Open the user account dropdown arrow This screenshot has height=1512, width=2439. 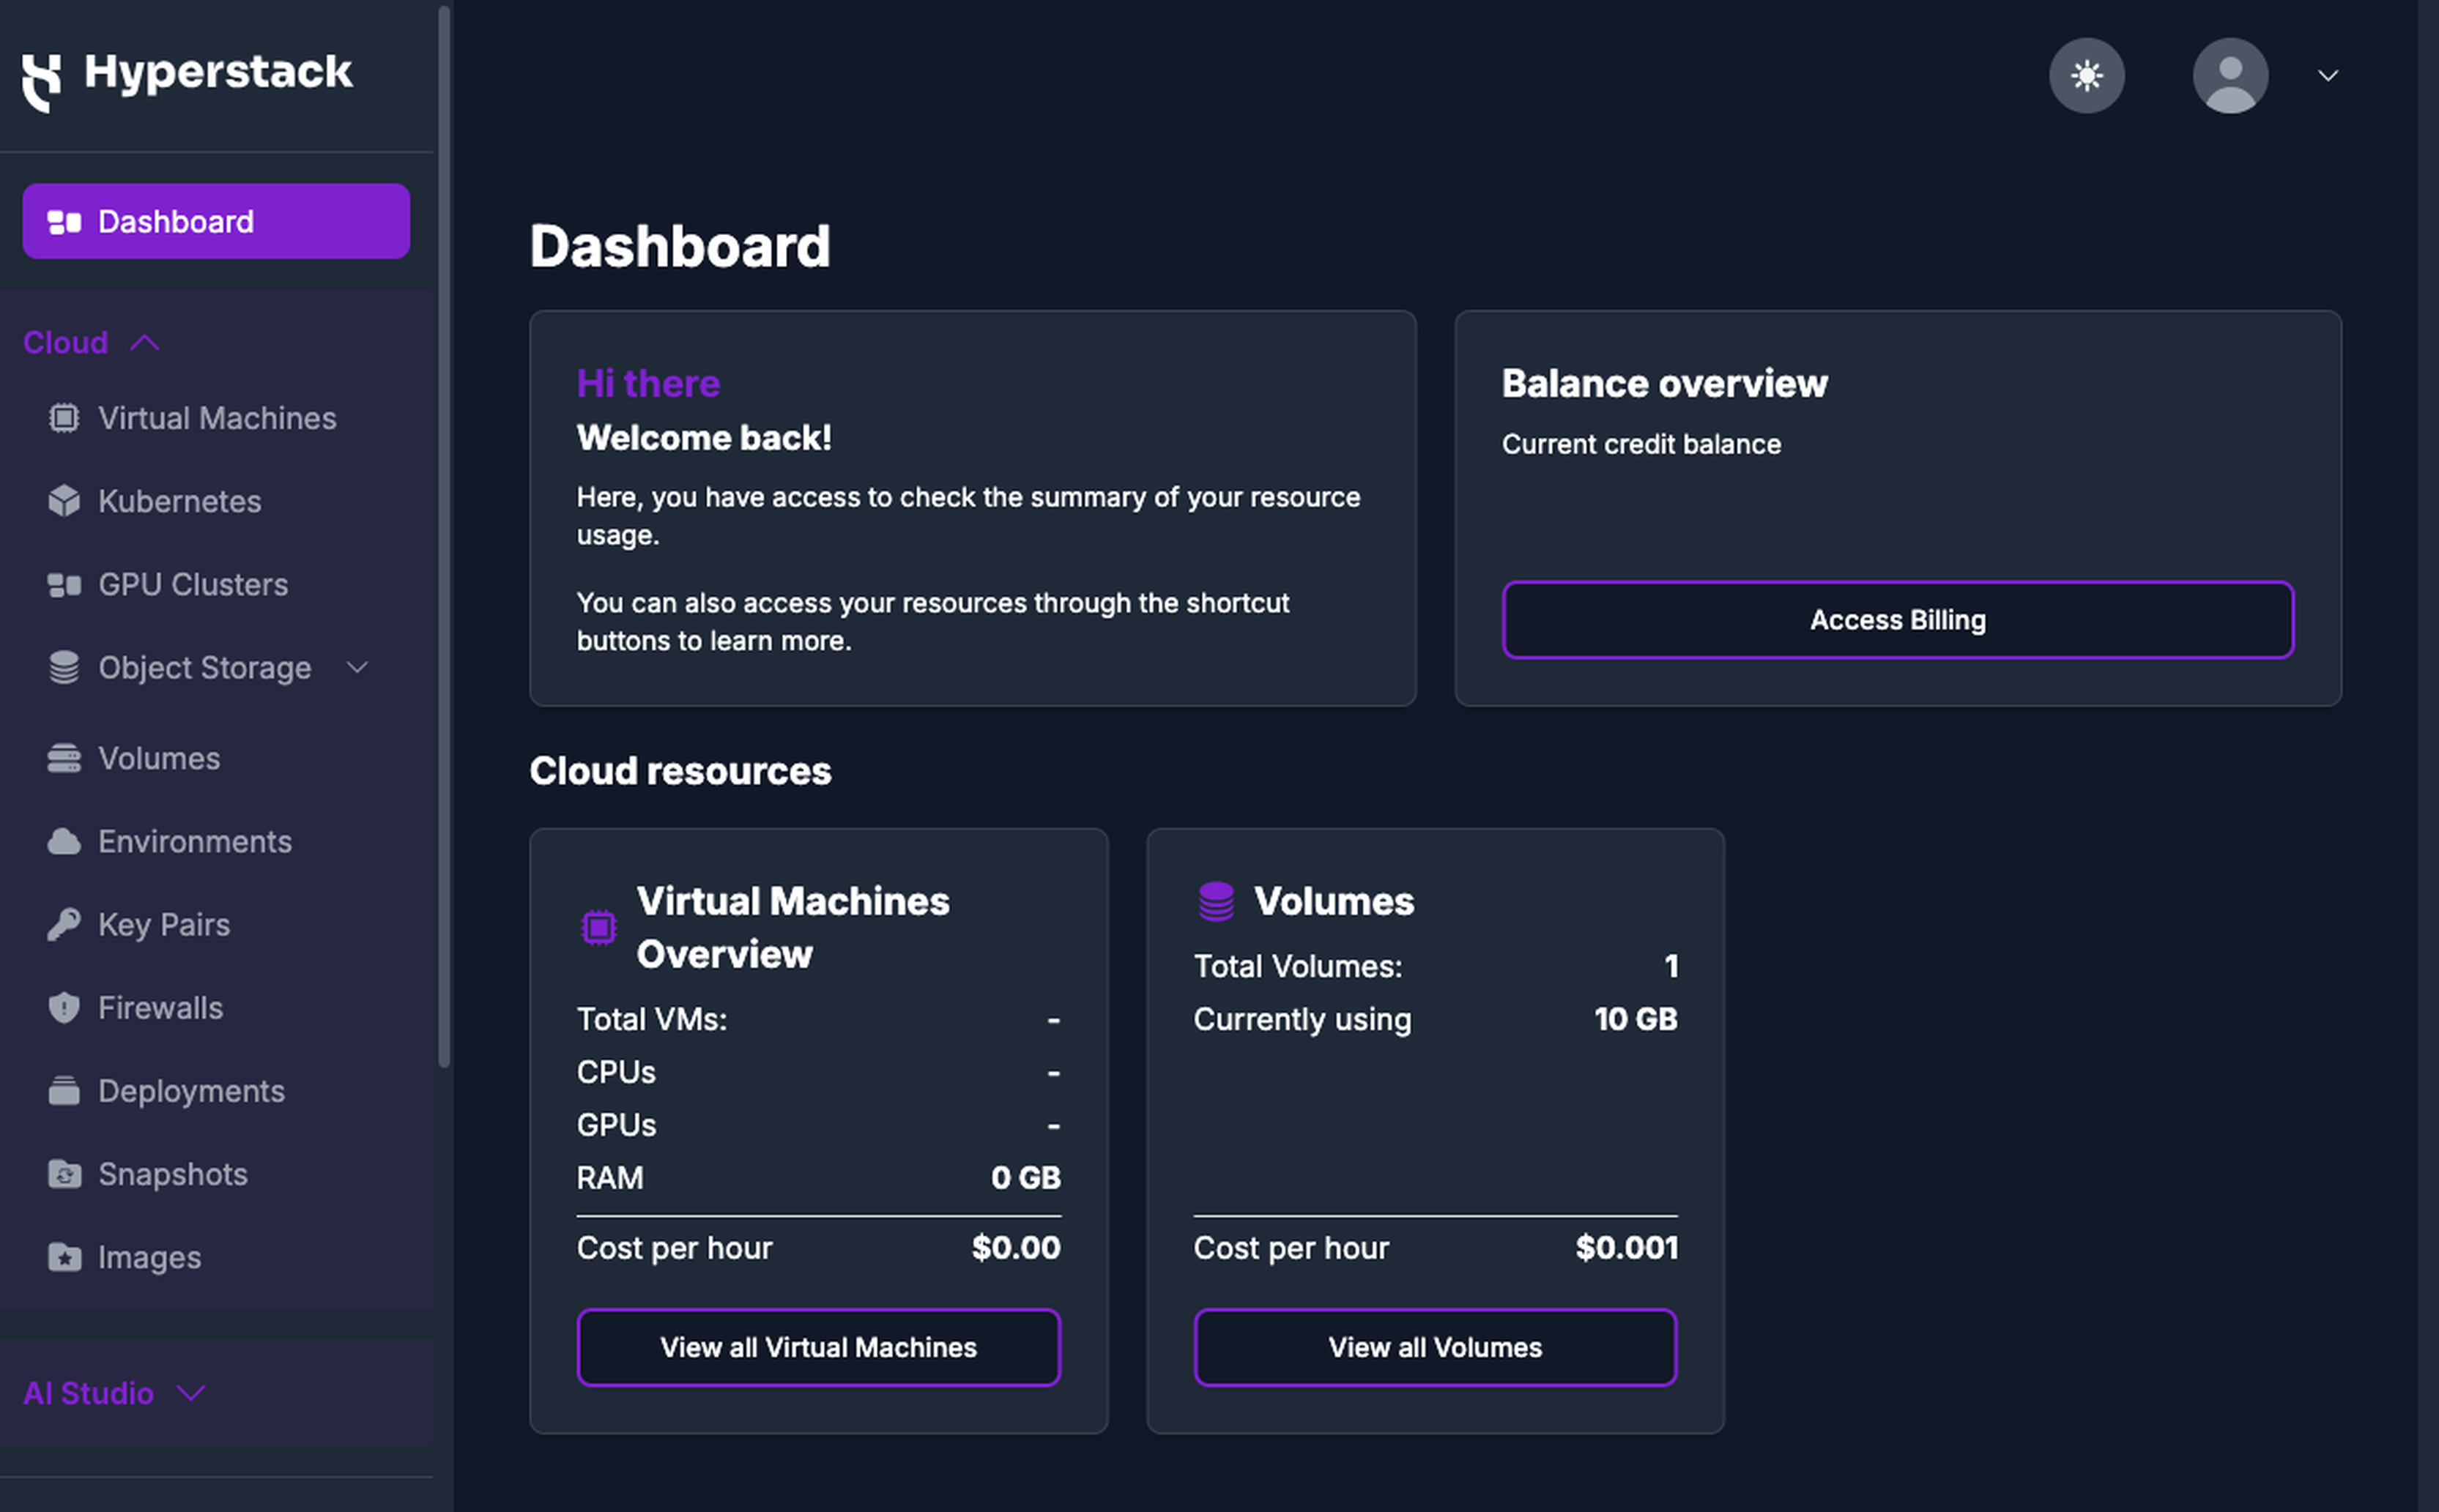tap(2327, 76)
